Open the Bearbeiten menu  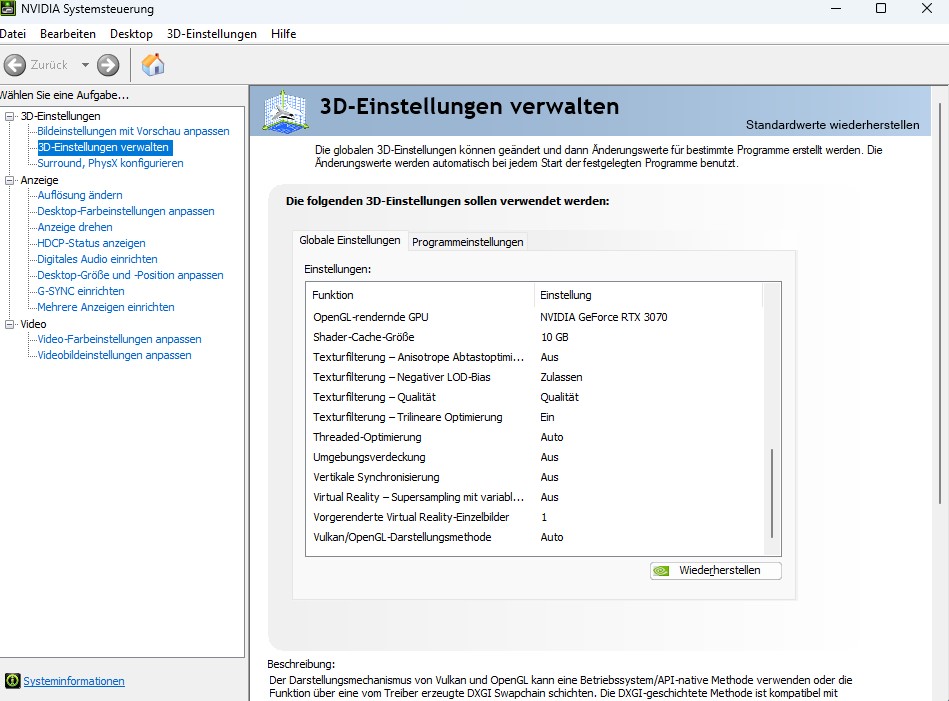click(68, 34)
